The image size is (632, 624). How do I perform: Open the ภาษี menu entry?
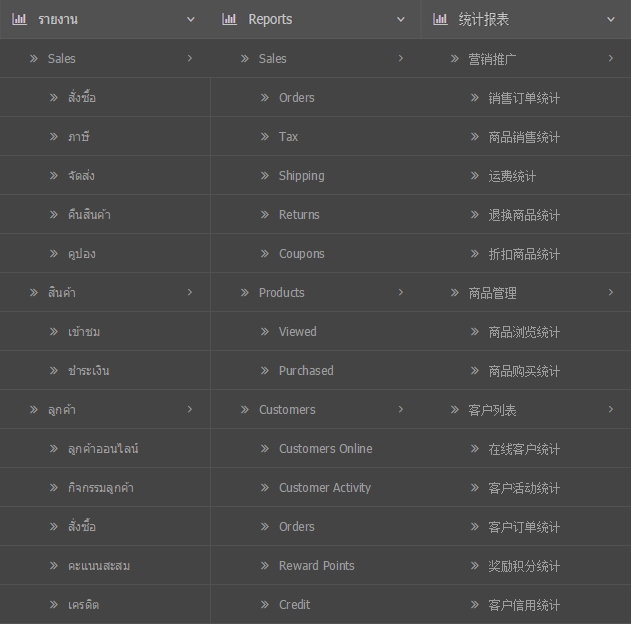(x=80, y=137)
